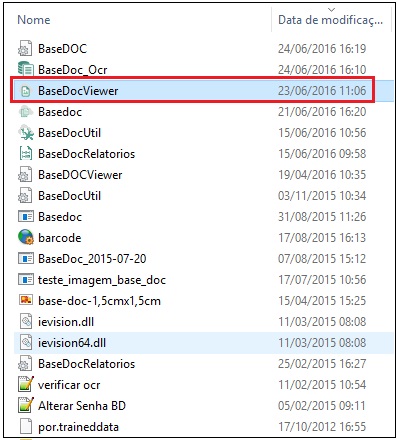Screen dimensions: 397x440
Task: Click the date 15/06/2016 10:56
Action: coord(322,133)
